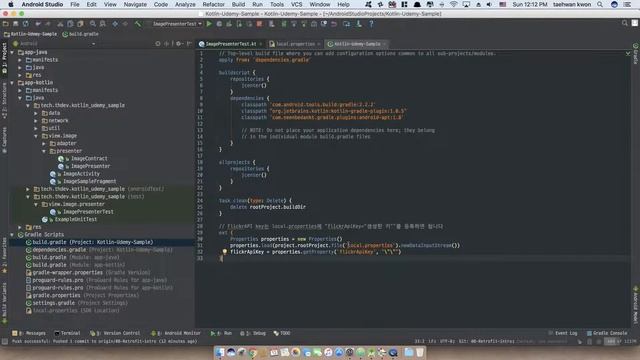Select ImageActivity in the project tree

pyautogui.click(x=81, y=174)
